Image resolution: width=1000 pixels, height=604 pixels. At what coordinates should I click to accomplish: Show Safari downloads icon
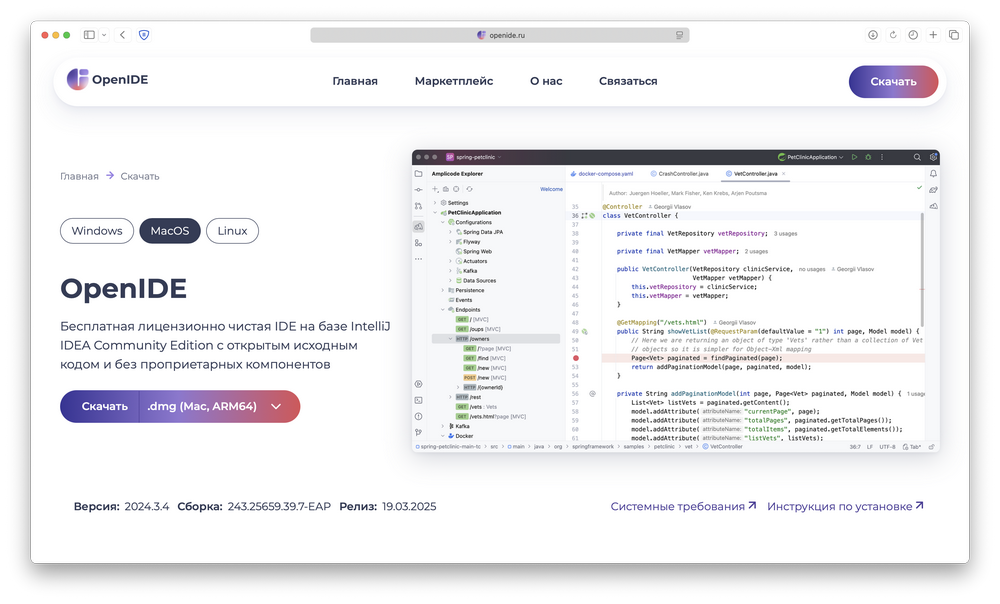click(872, 35)
